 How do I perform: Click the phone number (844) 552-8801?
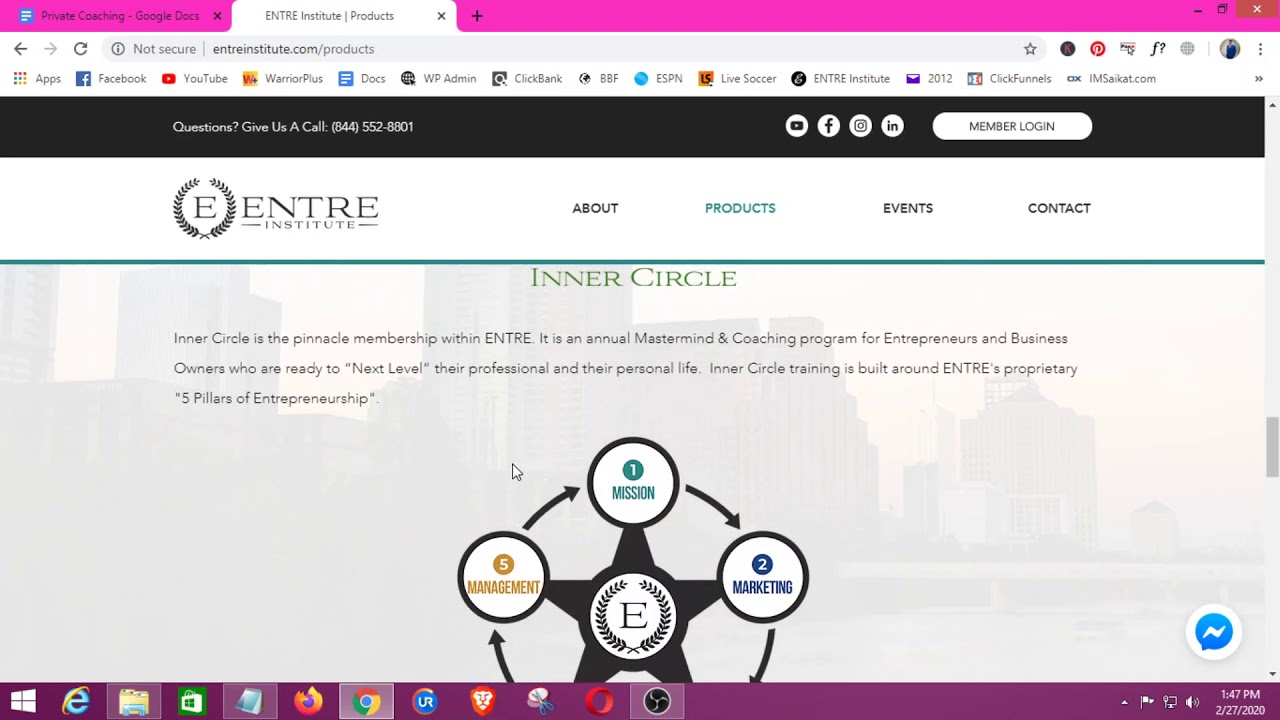[x=372, y=127]
